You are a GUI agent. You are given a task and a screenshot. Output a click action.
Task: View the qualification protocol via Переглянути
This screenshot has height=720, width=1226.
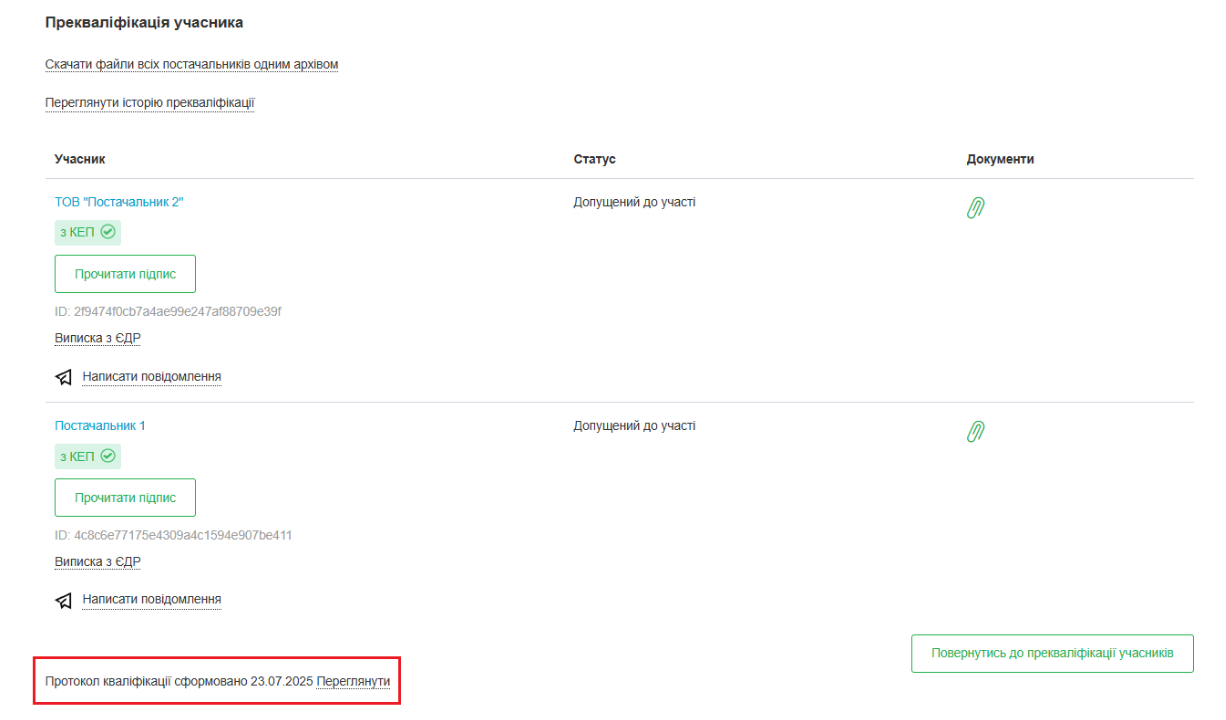(353, 681)
